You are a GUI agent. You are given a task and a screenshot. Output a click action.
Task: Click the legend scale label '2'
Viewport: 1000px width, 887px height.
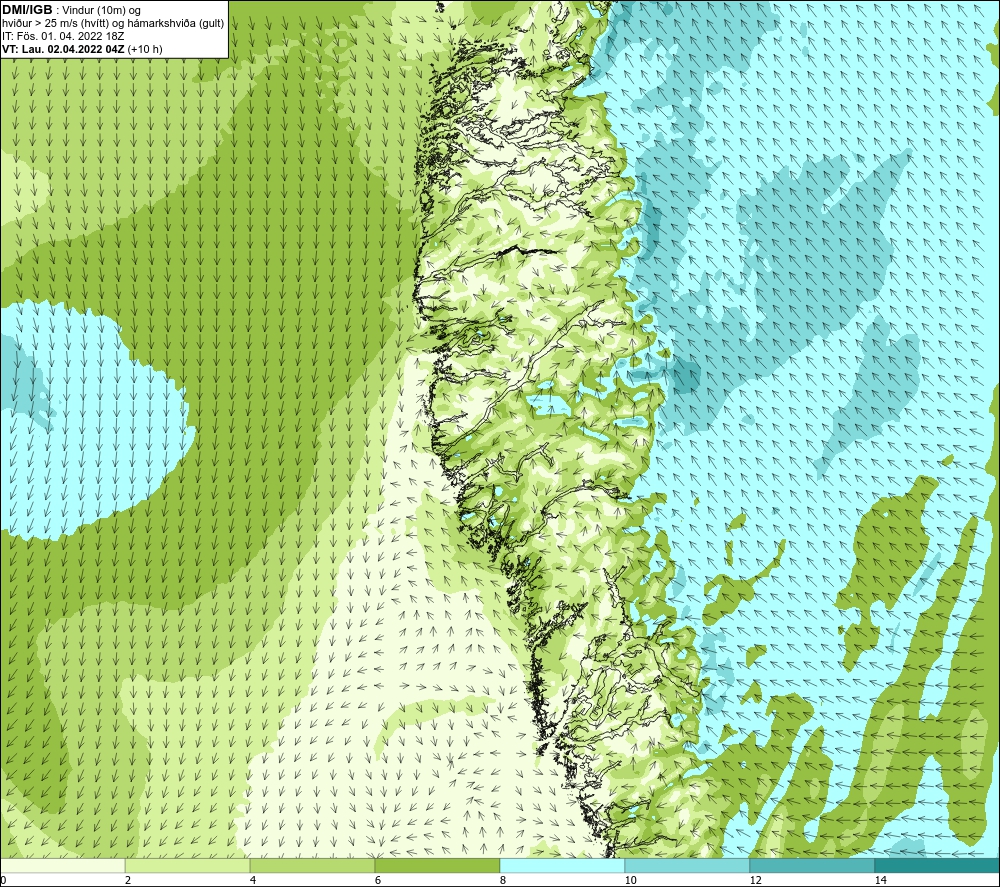coord(128,881)
